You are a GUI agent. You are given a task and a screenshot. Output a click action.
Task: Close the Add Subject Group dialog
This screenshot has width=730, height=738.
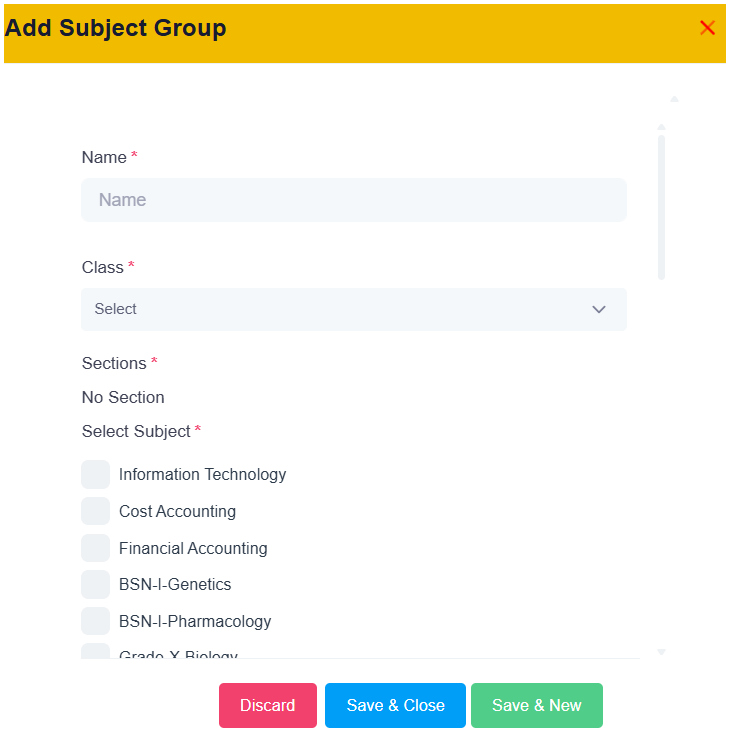(707, 28)
